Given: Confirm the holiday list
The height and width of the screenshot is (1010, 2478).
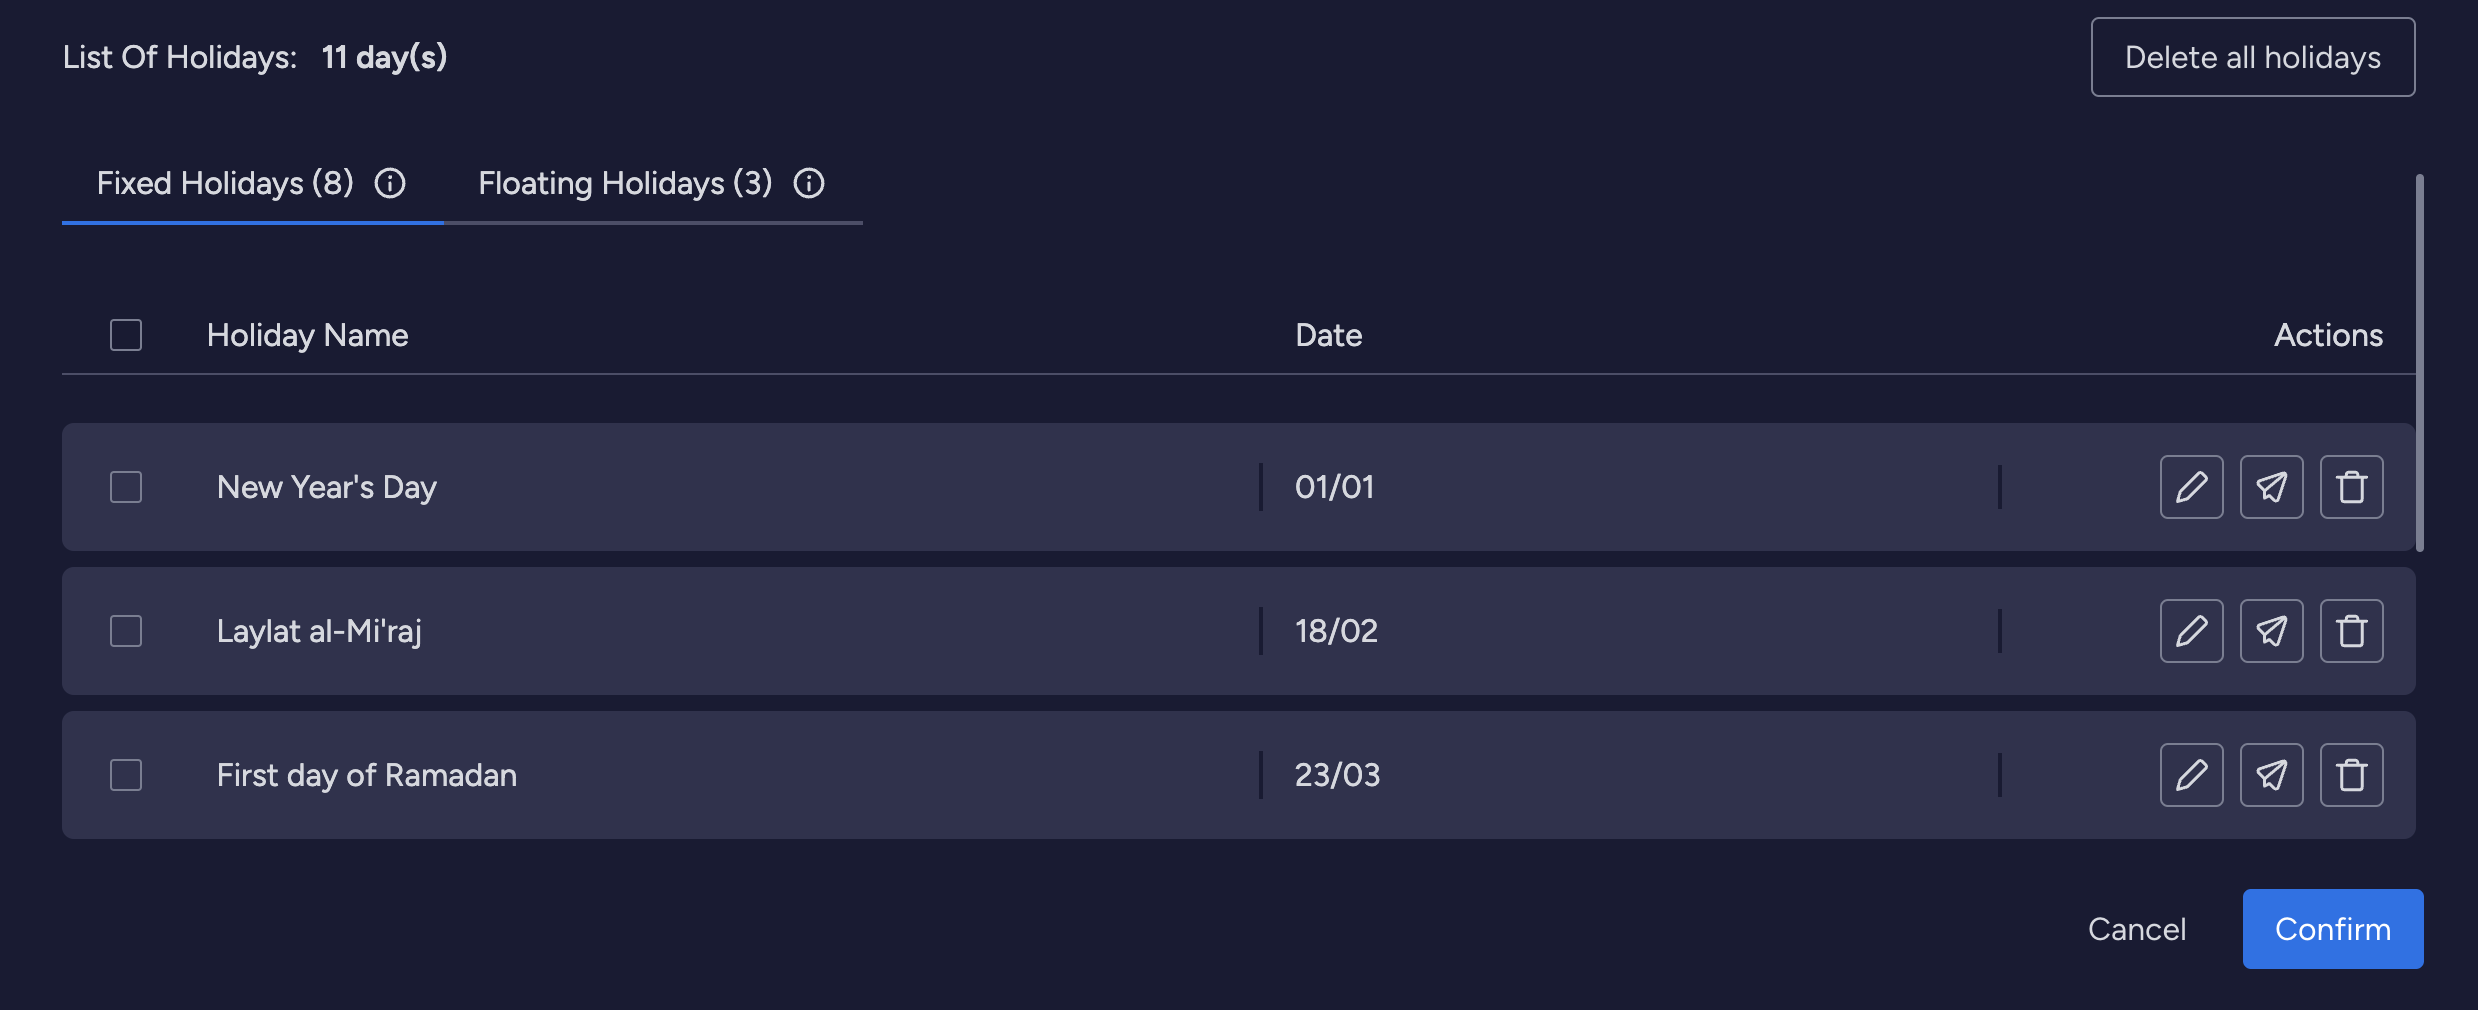Looking at the screenshot, I should (2332, 929).
